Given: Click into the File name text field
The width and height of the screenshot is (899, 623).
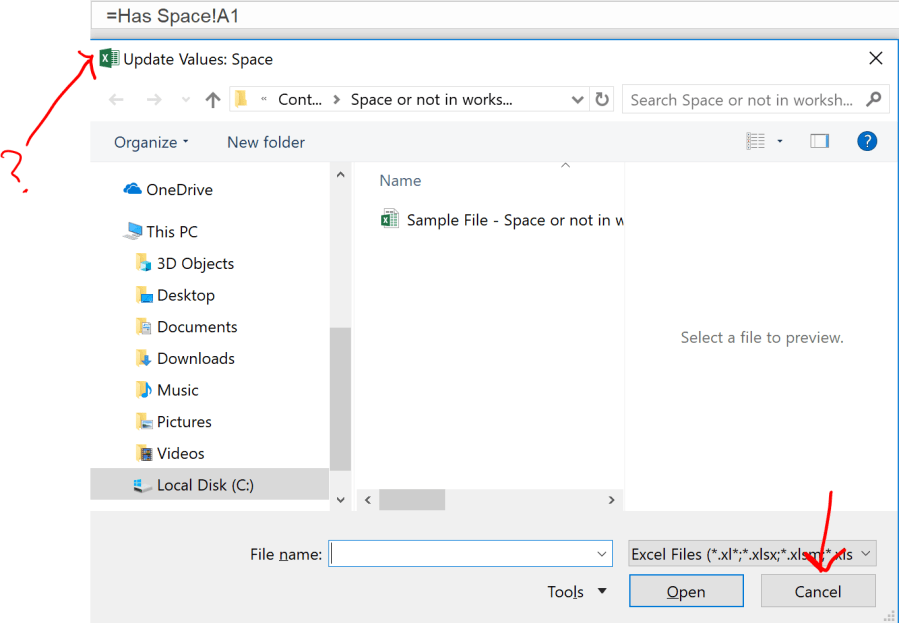Looking at the screenshot, I should click(x=460, y=553).
